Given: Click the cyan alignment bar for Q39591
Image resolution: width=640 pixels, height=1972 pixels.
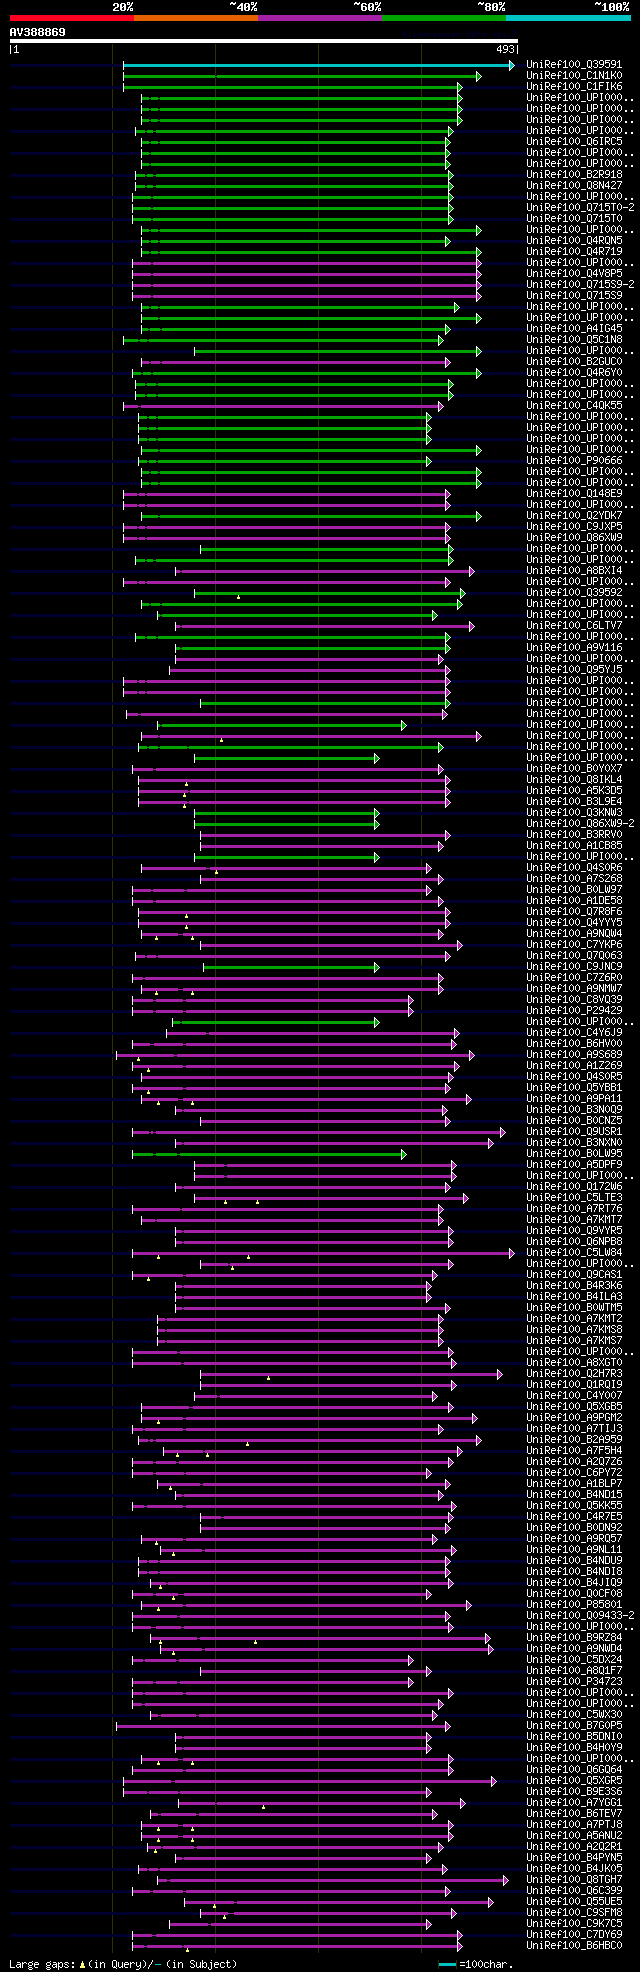Looking at the screenshot, I should (319, 65).
